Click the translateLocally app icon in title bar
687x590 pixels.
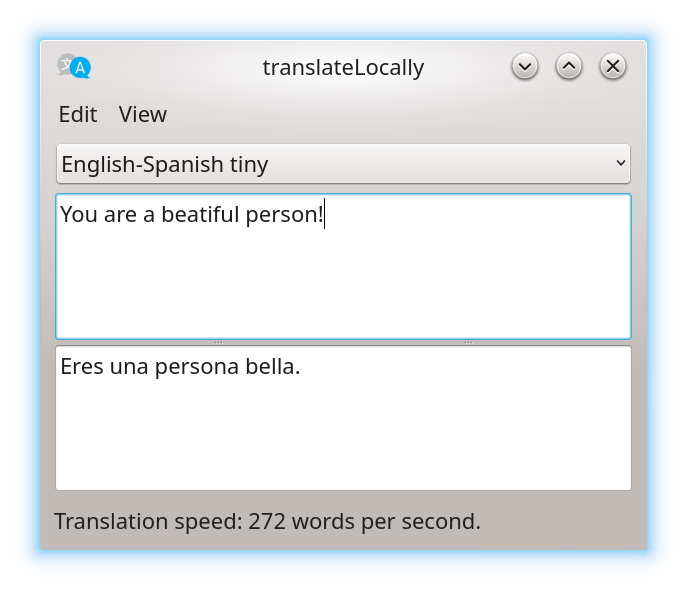74,67
